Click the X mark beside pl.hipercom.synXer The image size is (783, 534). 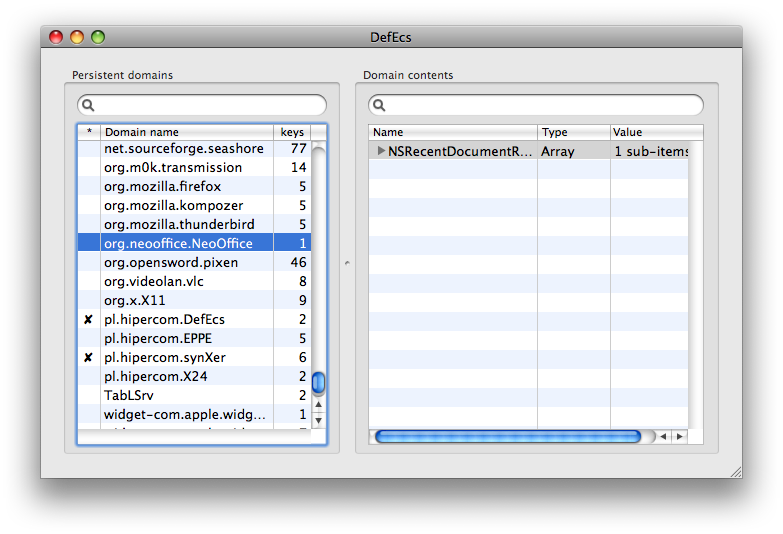[88, 358]
